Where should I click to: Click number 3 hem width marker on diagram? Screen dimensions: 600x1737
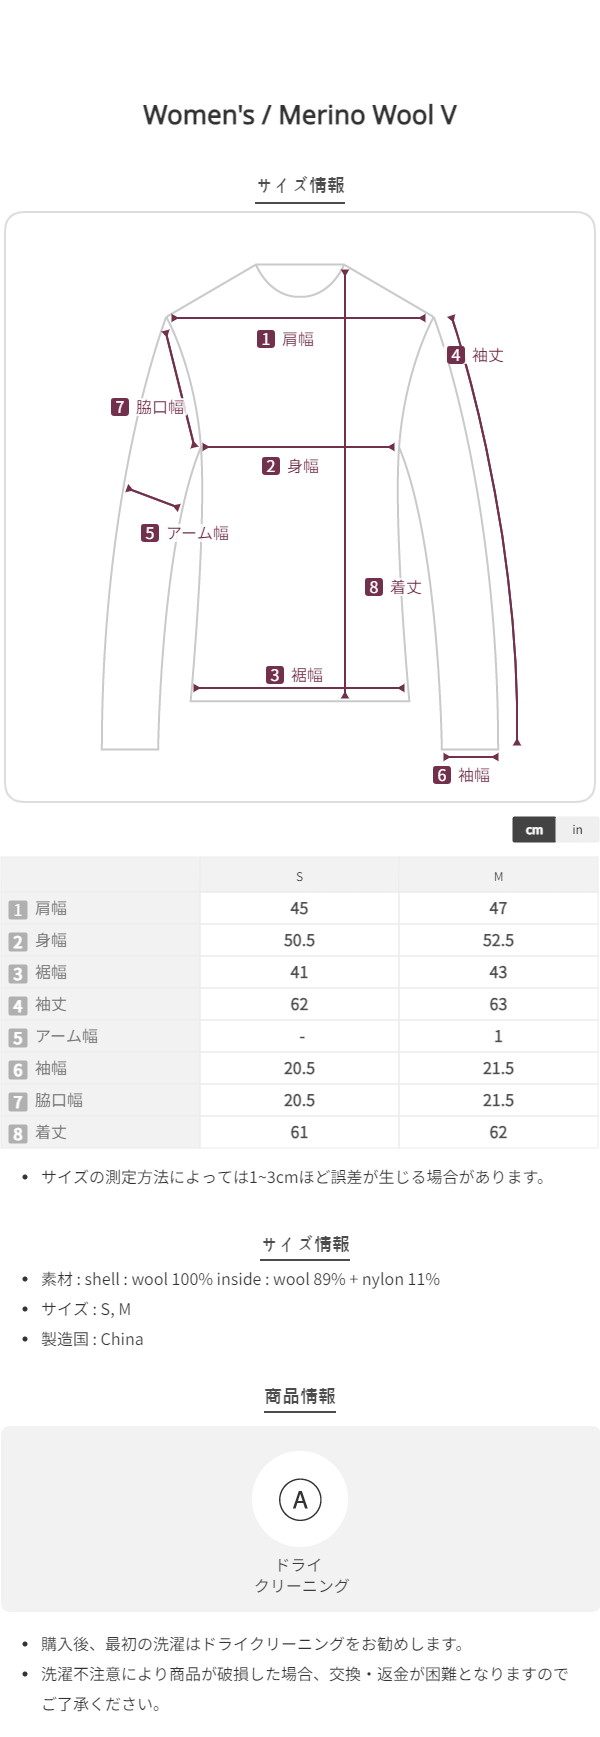coord(275,675)
